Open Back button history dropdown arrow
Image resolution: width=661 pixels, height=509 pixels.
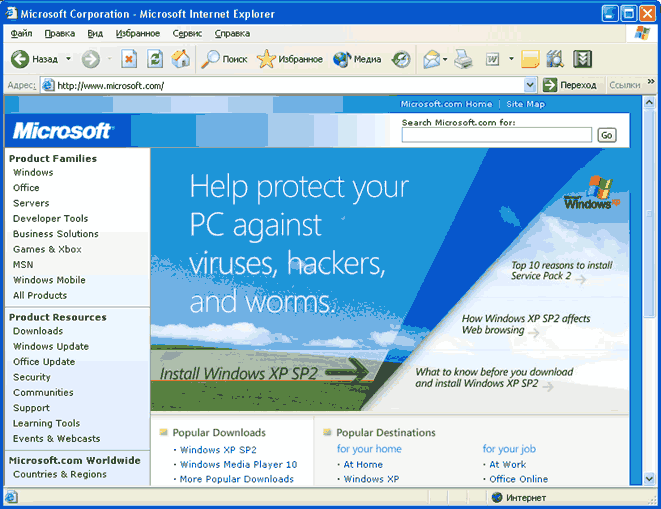coord(68,59)
